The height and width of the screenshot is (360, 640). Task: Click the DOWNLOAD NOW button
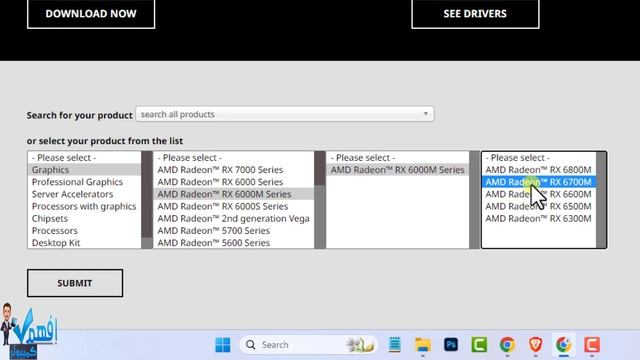91,14
